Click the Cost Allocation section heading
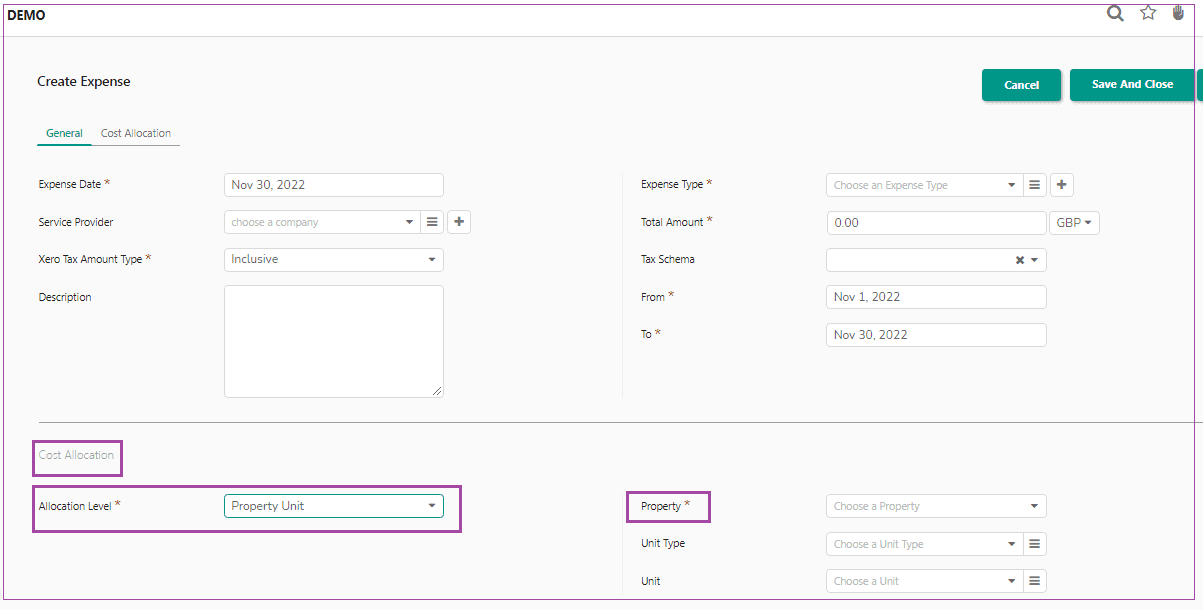Viewport: 1203px width, 610px height. coord(77,455)
